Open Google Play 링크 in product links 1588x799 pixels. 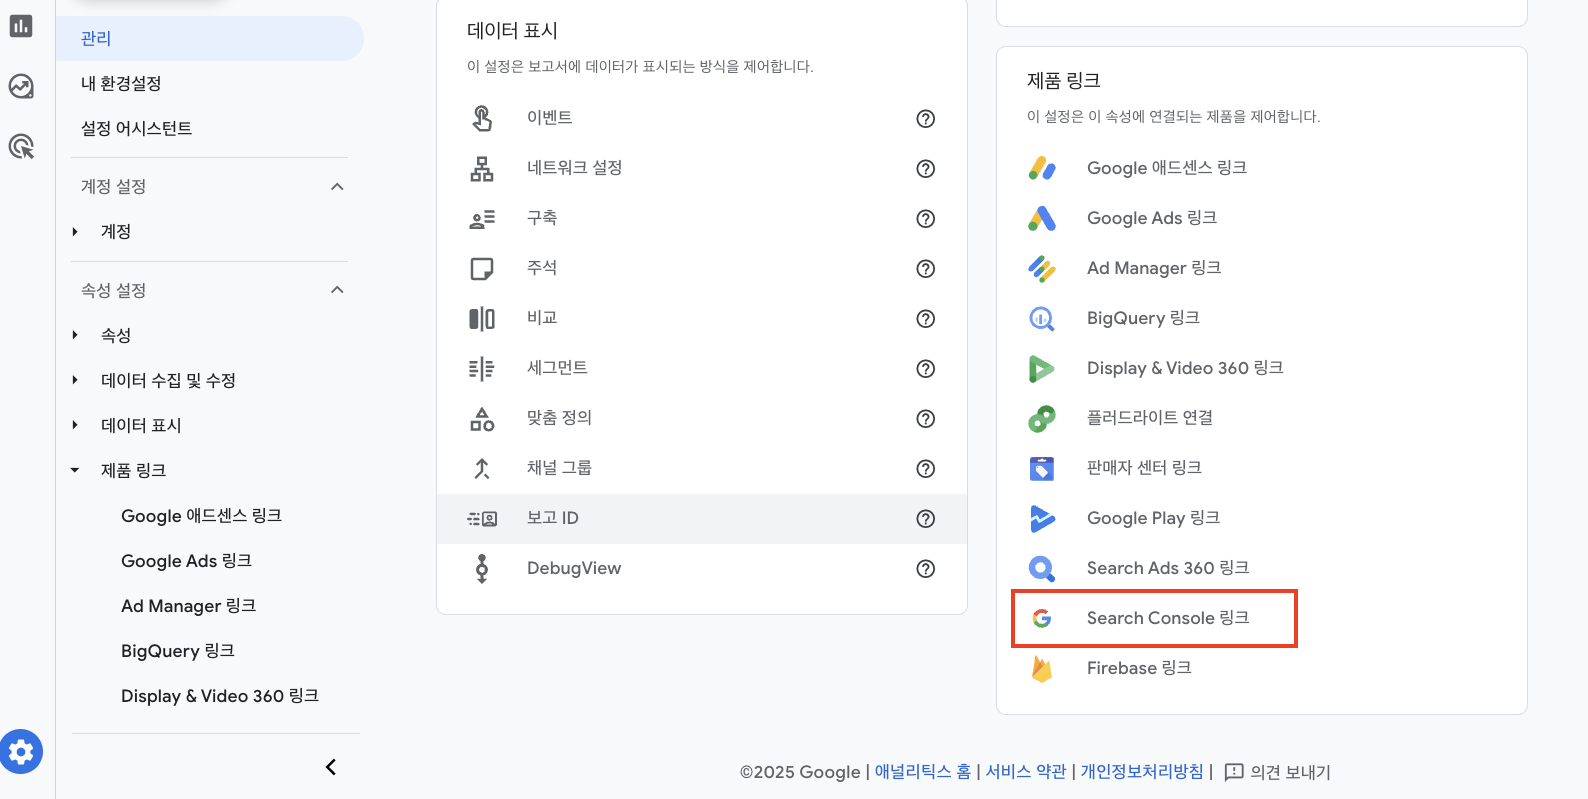tap(1153, 518)
